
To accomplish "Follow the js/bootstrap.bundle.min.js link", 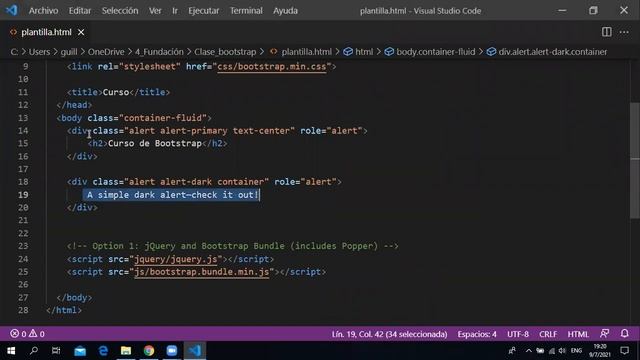I will coord(202,272).
